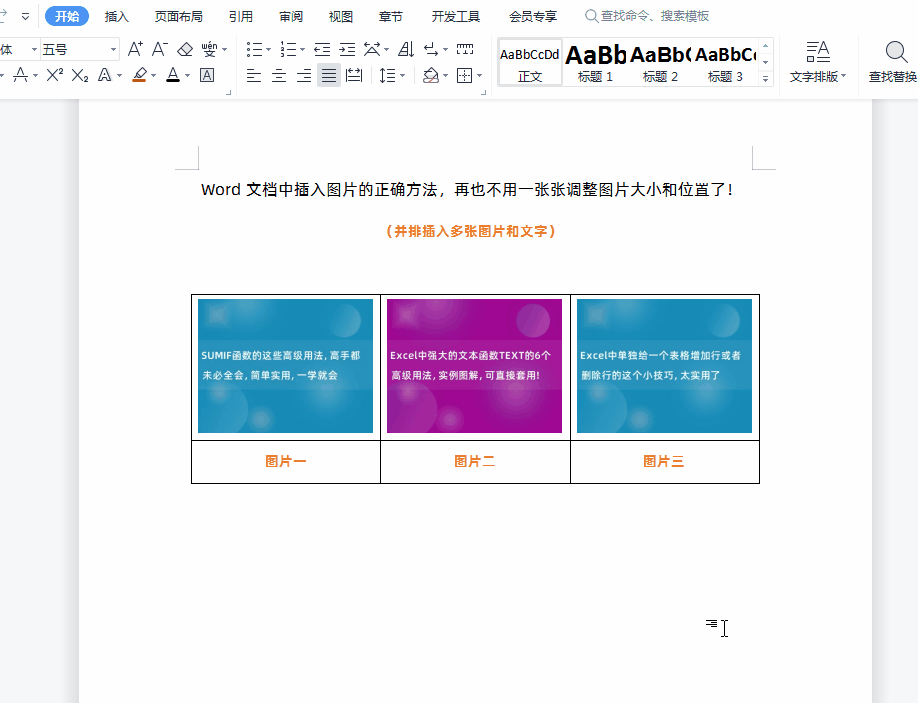This screenshot has height=703, width=918.
Task: Click the search commands input field
Action: click(x=648, y=16)
